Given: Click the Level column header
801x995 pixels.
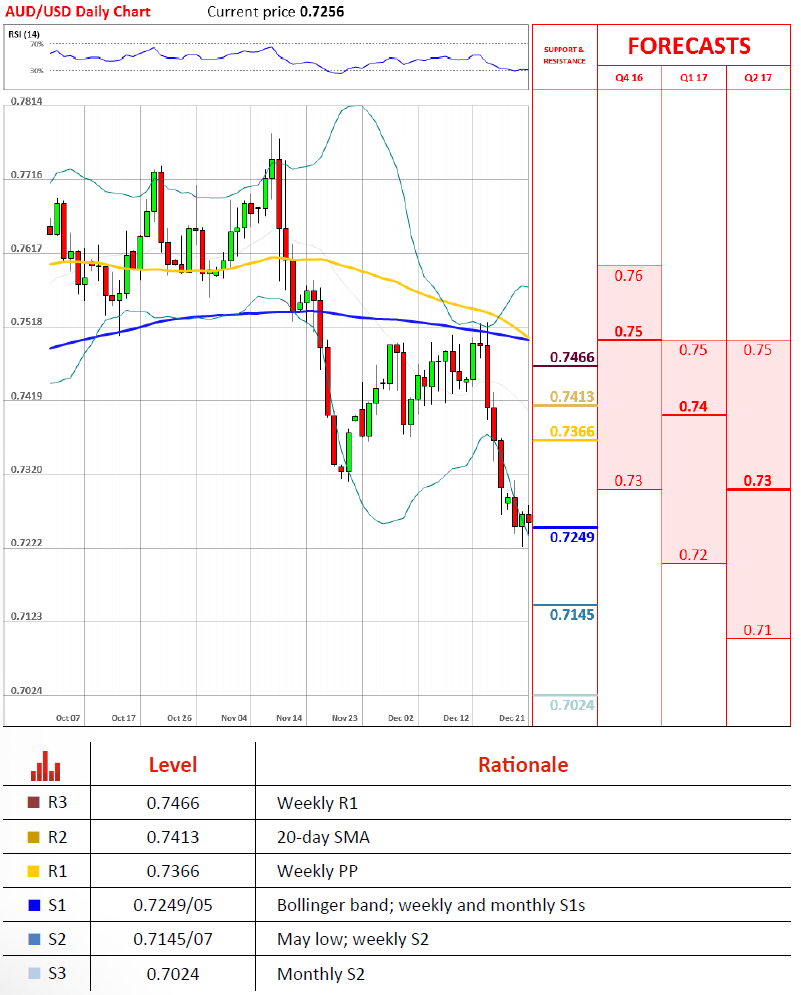Looking at the screenshot, I should point(173,765).
